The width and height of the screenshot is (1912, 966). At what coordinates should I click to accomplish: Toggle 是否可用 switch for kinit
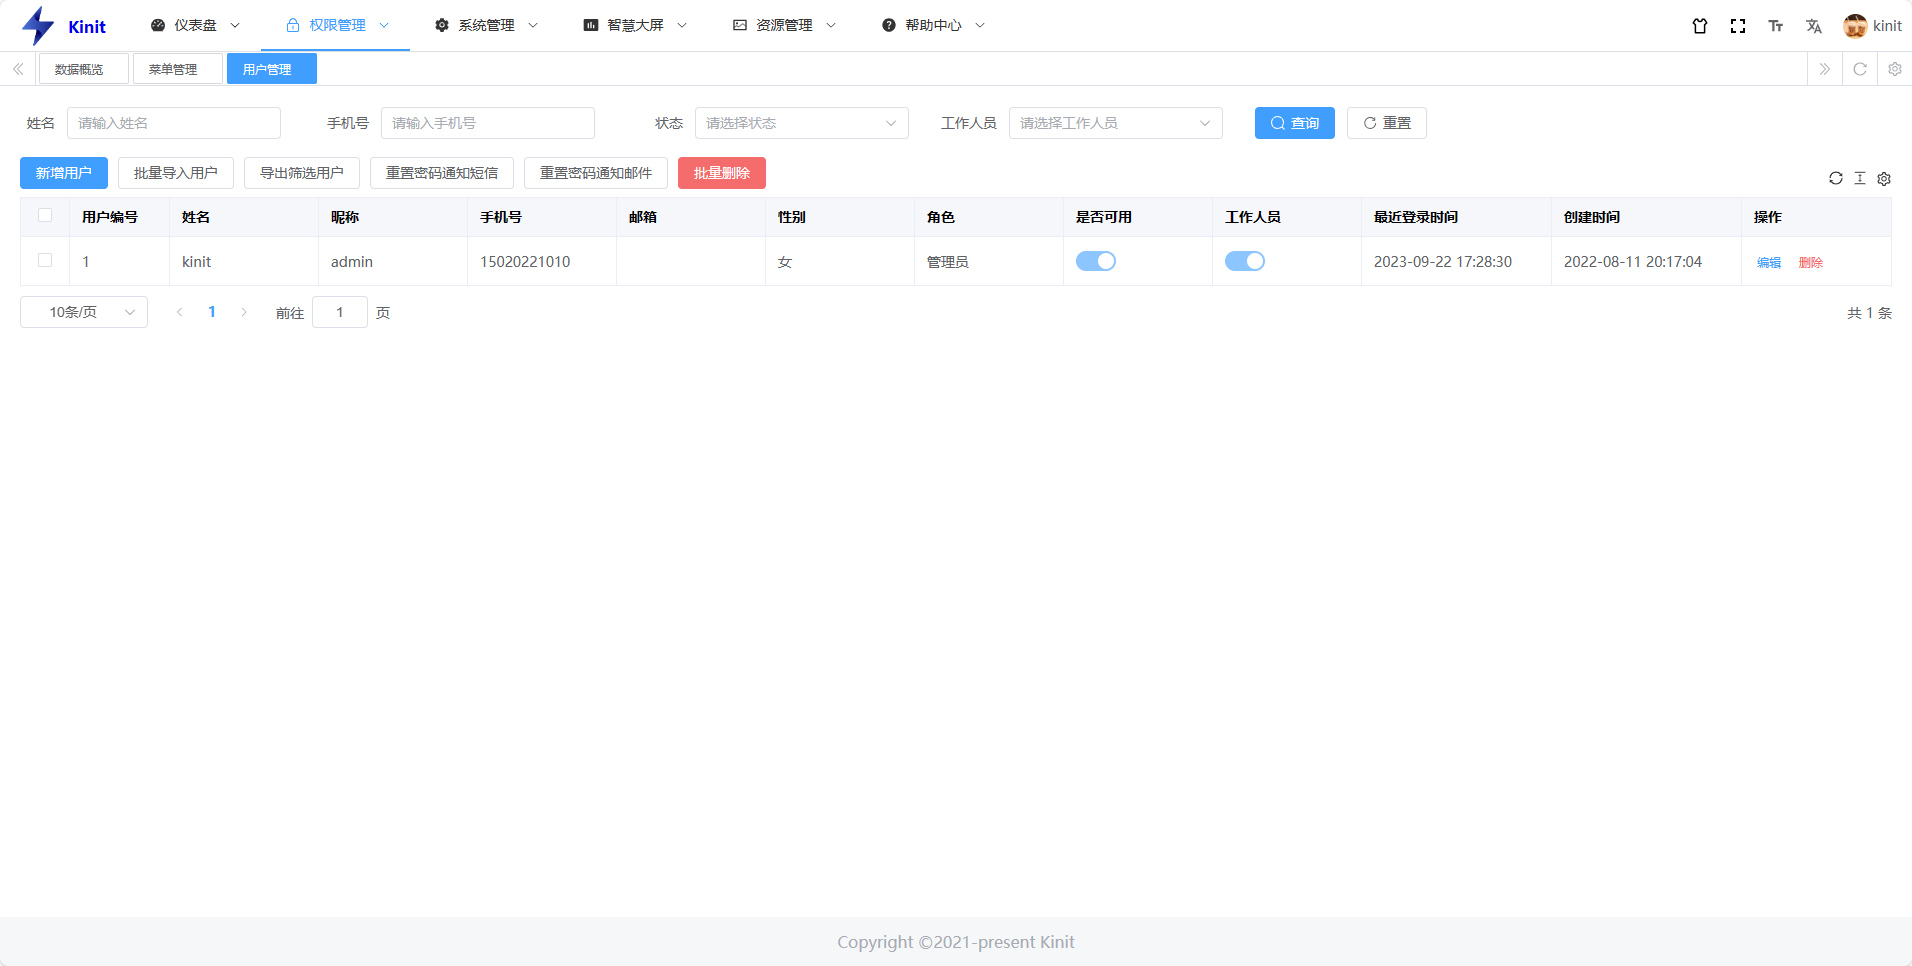[1096, 261]
